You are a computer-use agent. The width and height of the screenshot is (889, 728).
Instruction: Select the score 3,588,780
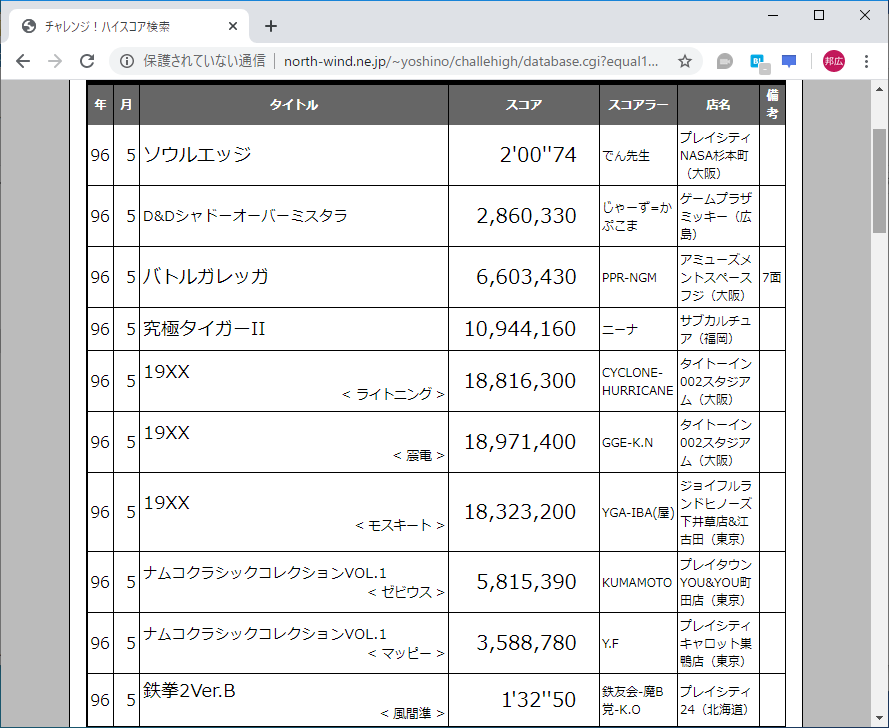tap(526, 643)
